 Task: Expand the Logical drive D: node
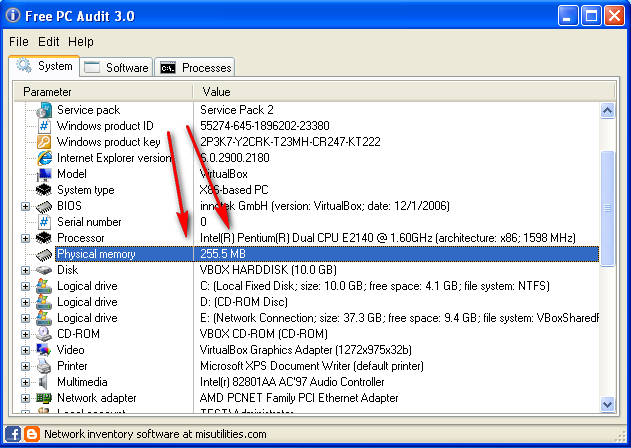[x=25, y=302]
